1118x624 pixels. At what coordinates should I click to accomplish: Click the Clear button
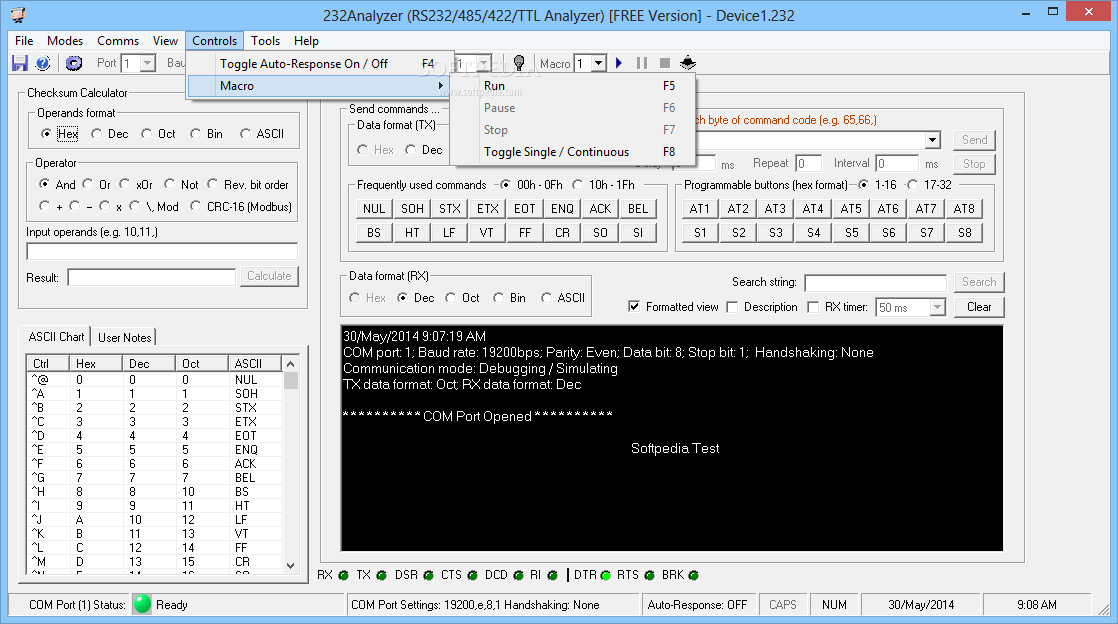tap(979, 307)
